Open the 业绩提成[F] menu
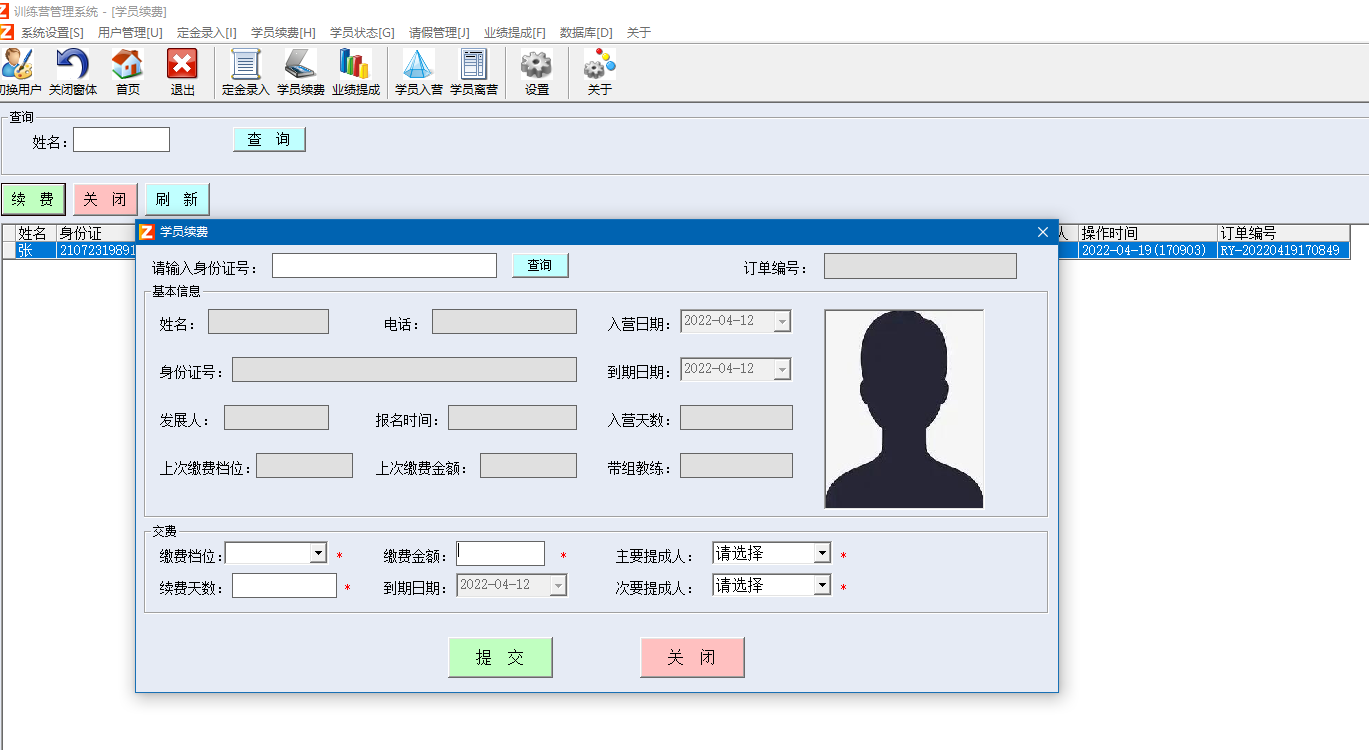 (x=515, y=33)
